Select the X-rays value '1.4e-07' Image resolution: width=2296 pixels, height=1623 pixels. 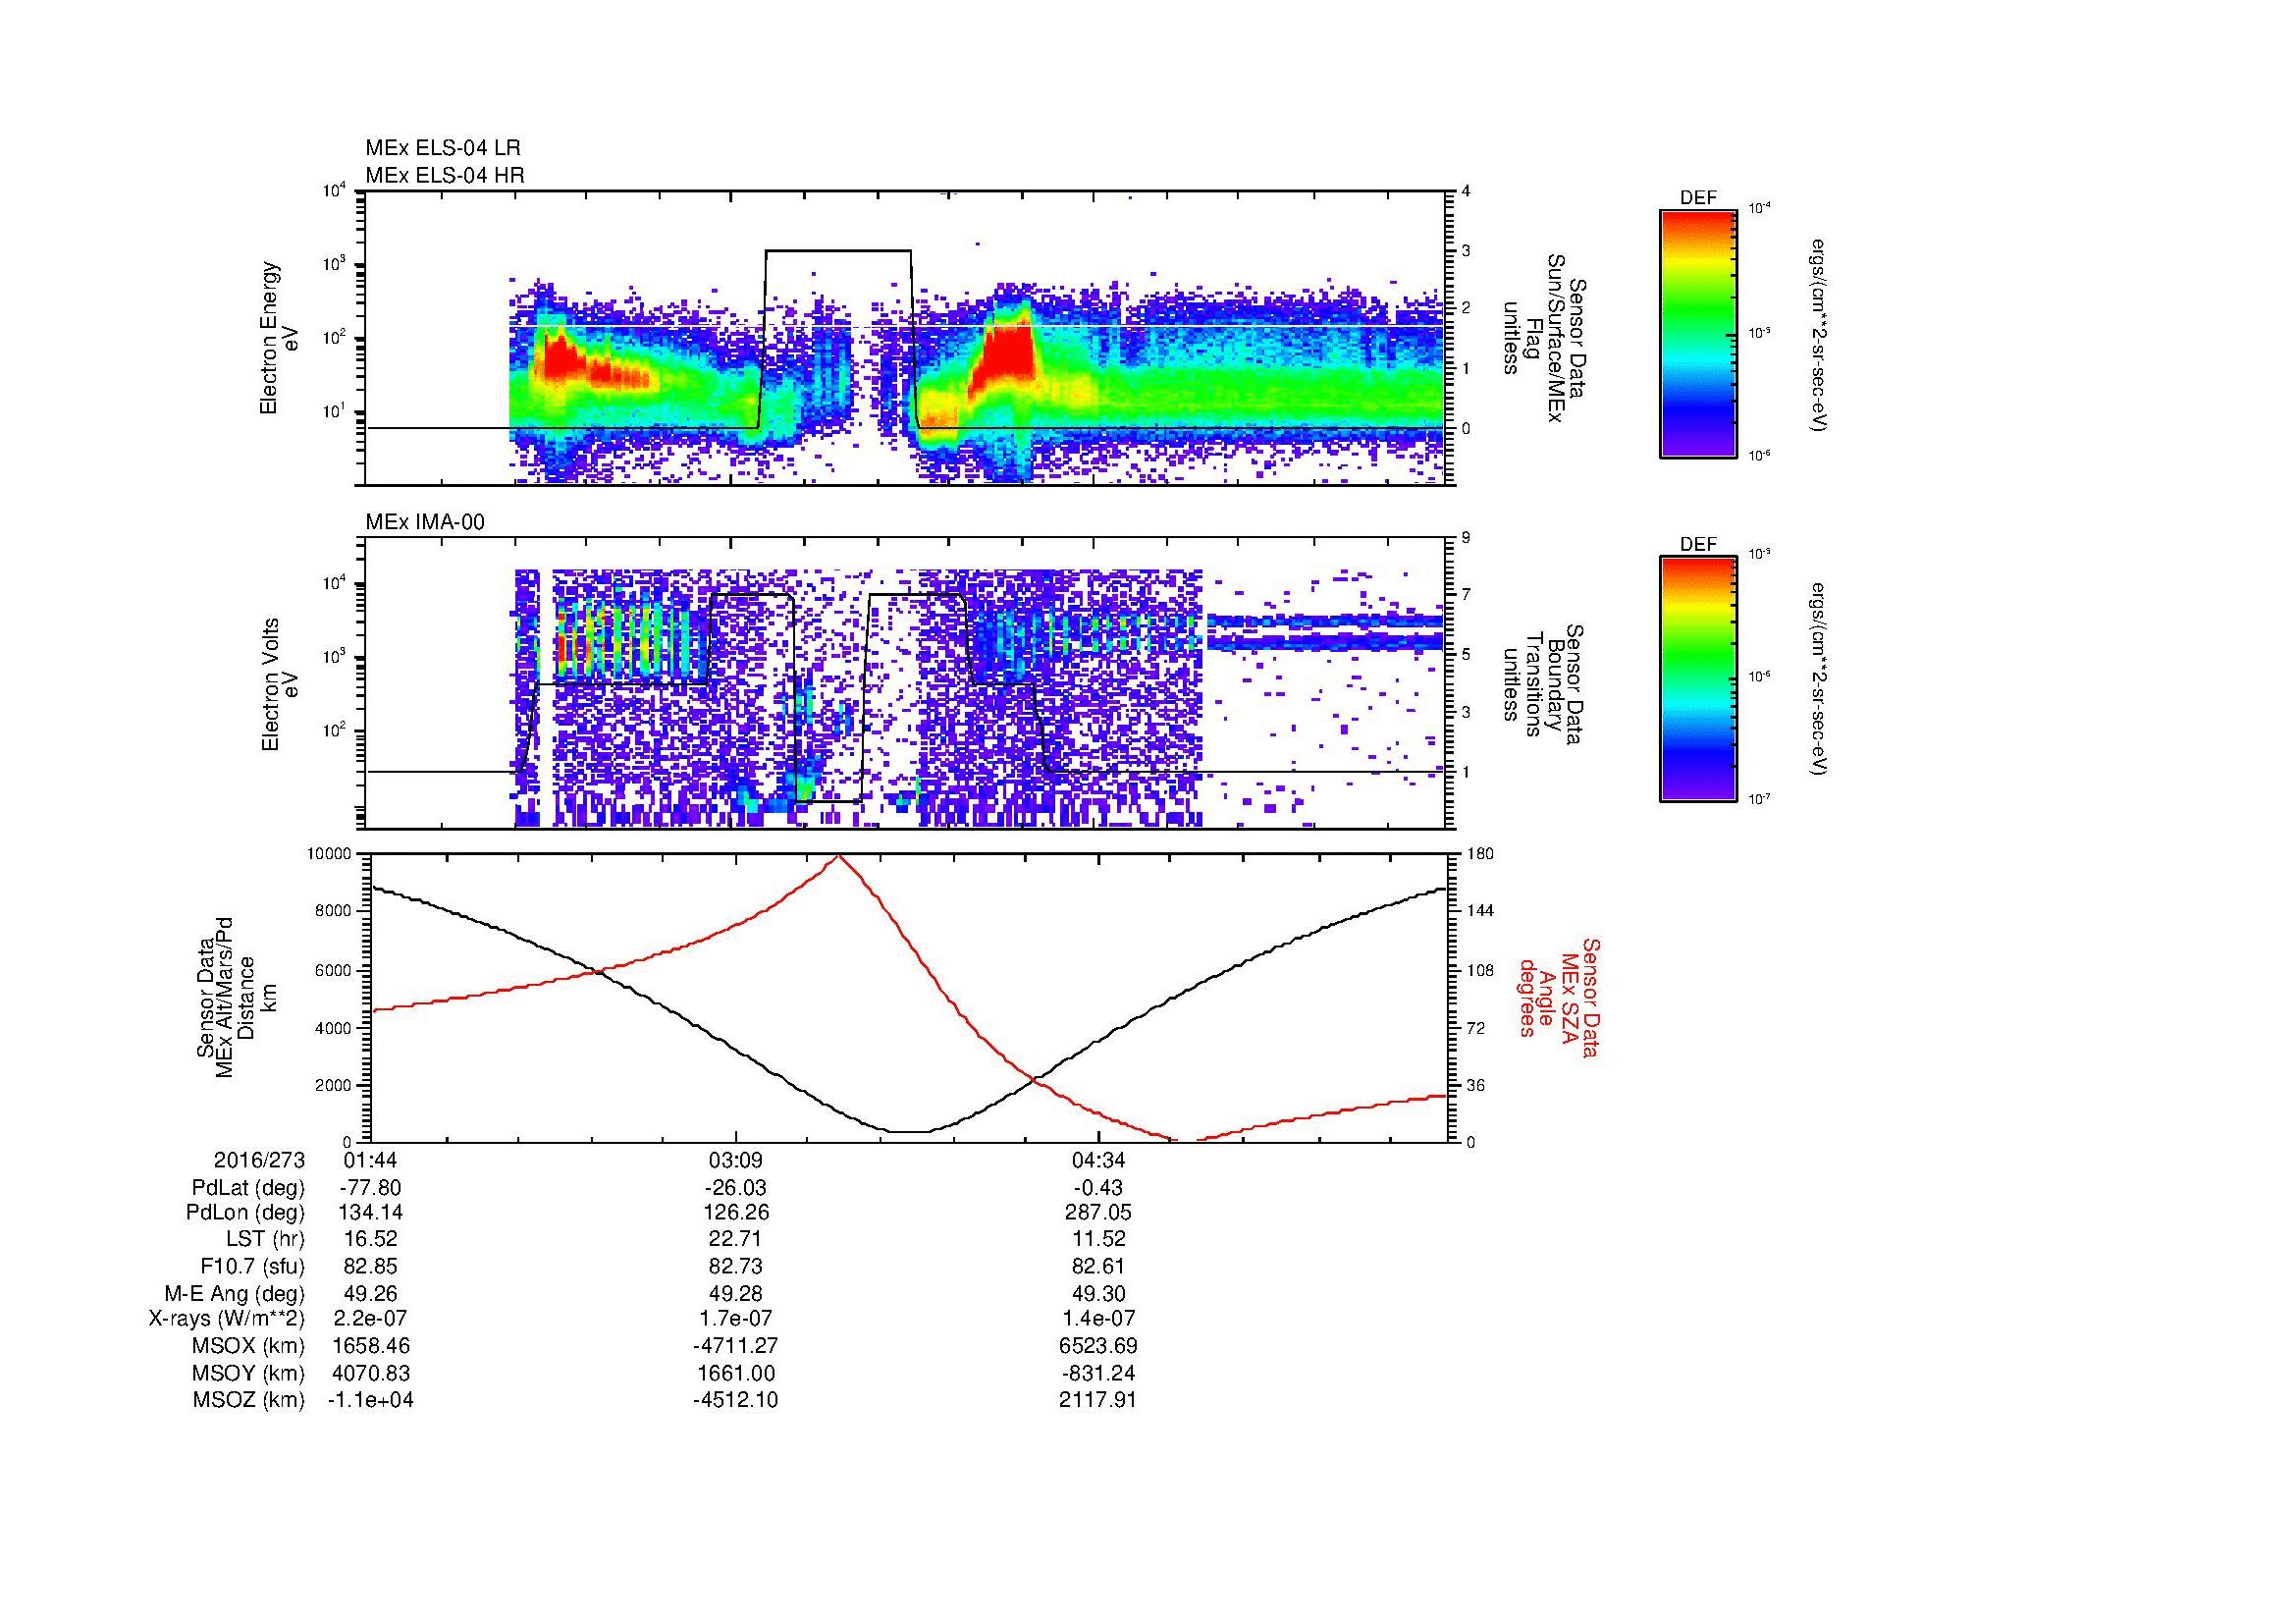pos(1098,1319)
